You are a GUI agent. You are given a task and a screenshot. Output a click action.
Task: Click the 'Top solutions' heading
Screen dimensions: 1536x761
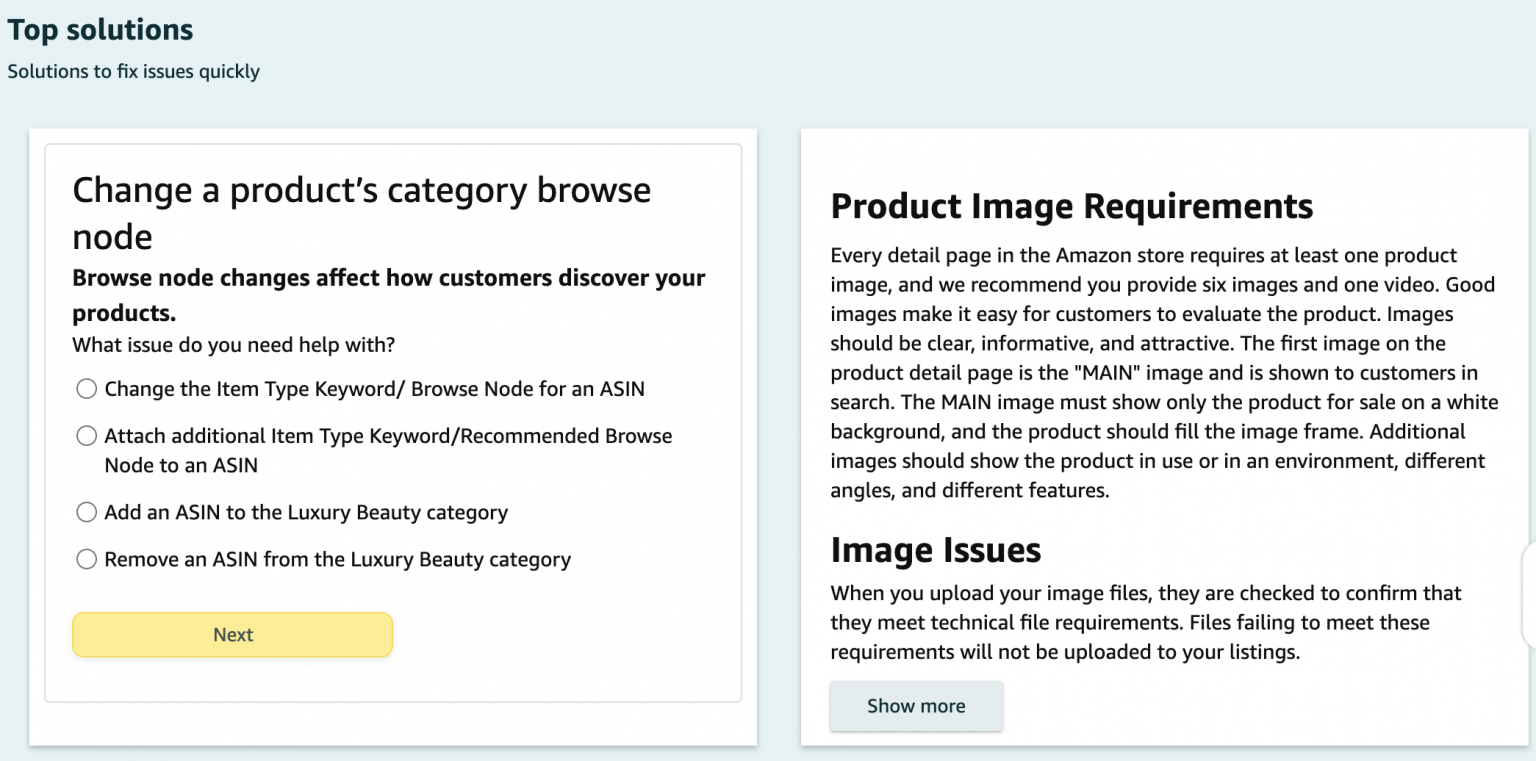click(99, 29)
